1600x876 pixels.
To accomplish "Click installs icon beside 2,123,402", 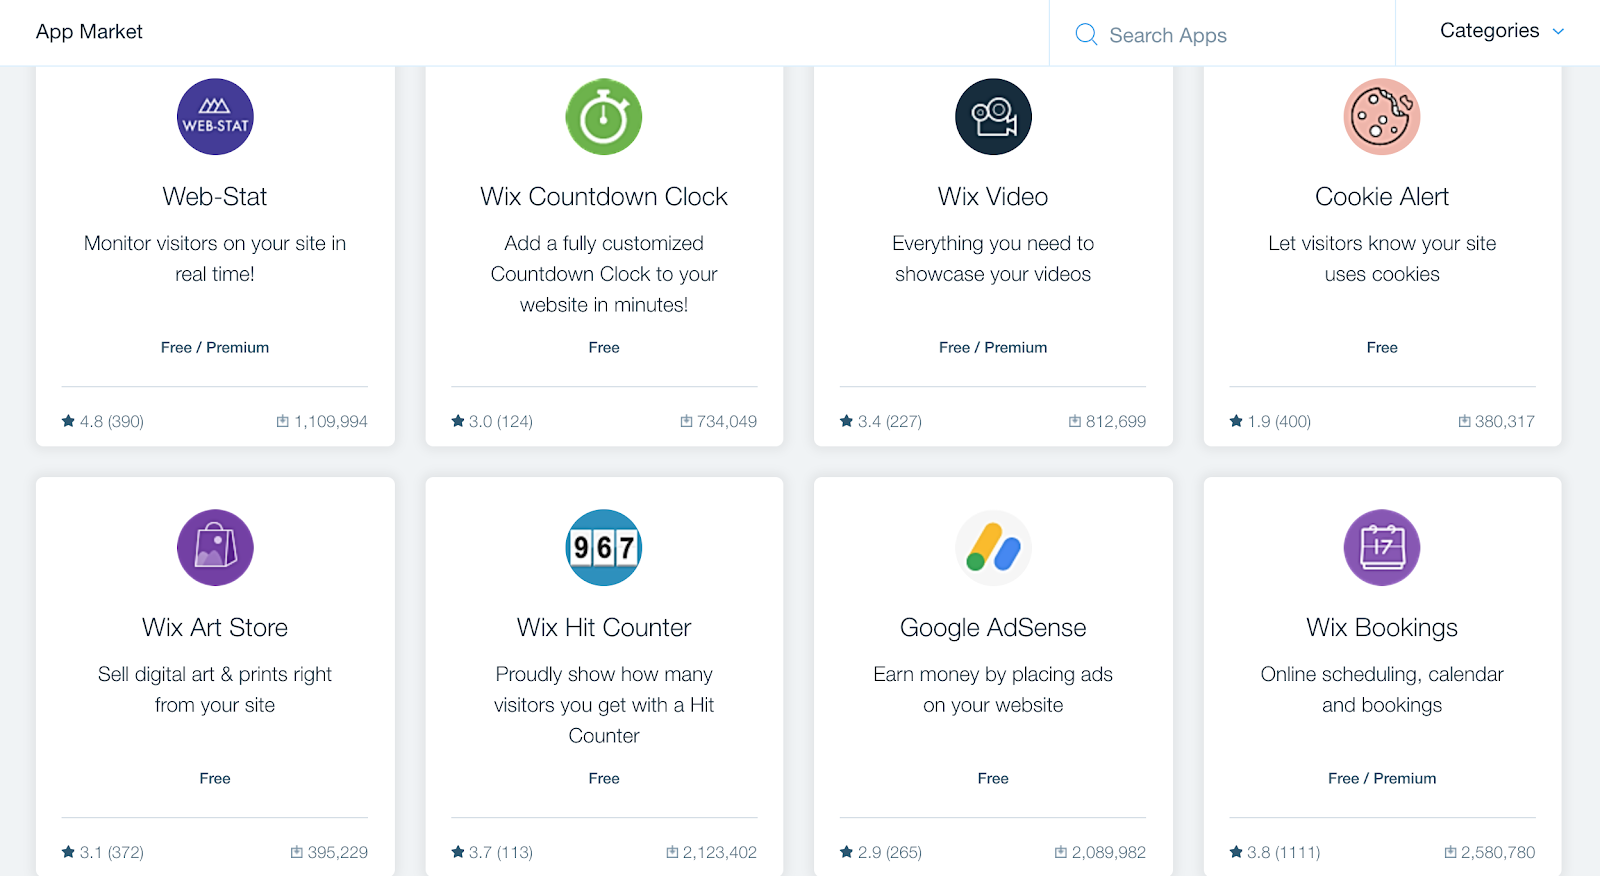I will 672,852.
